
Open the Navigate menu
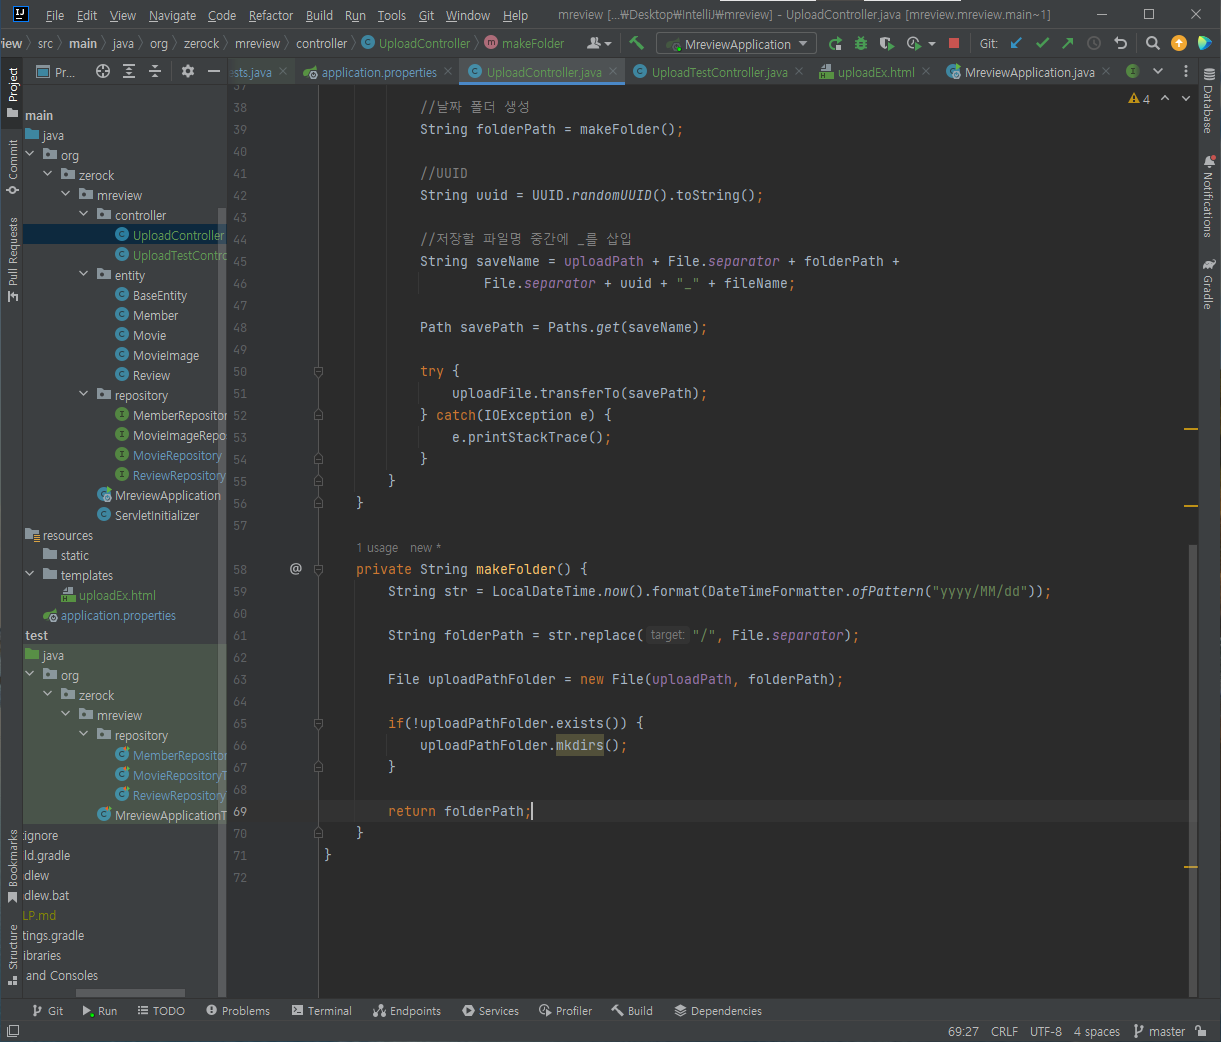click(x=172, y=15)
